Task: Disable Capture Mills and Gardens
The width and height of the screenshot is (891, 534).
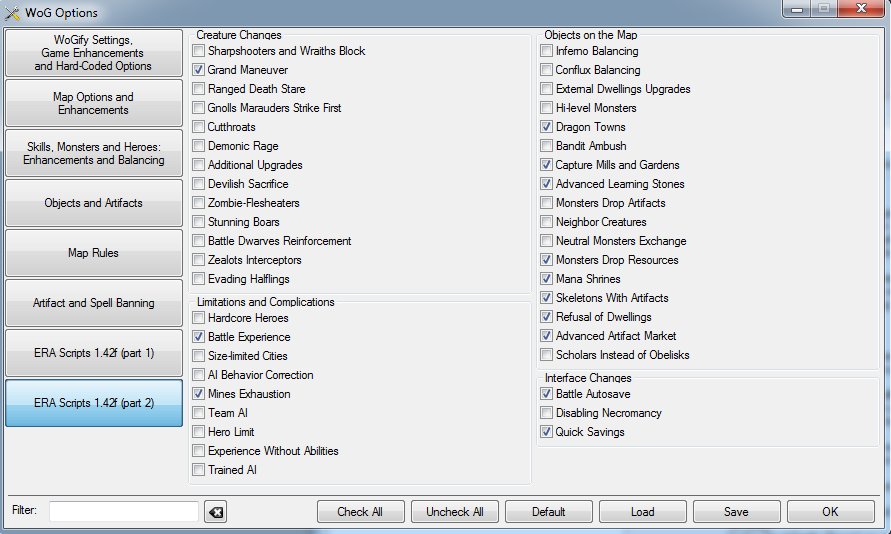Action: point(546,165)
